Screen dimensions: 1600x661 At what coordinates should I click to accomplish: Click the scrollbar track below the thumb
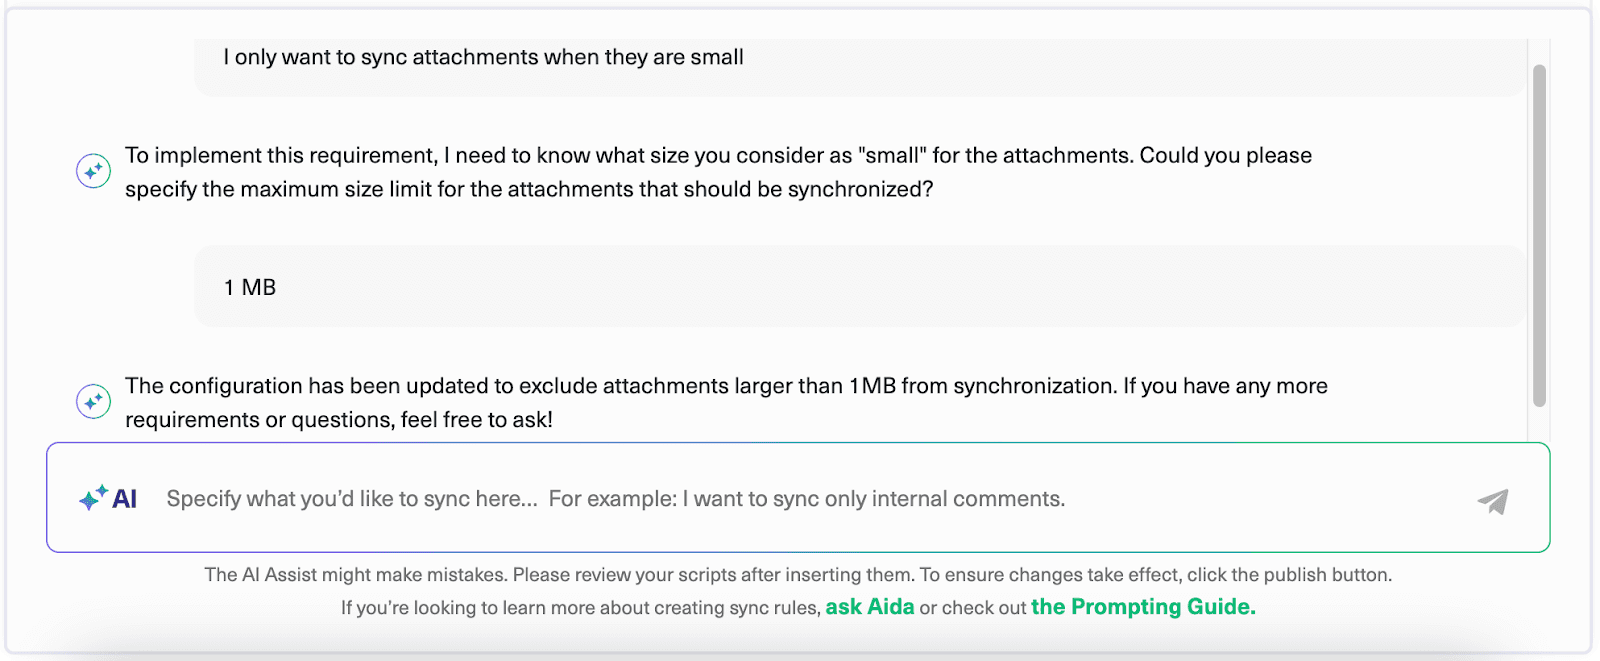(x=1539, y=423)
